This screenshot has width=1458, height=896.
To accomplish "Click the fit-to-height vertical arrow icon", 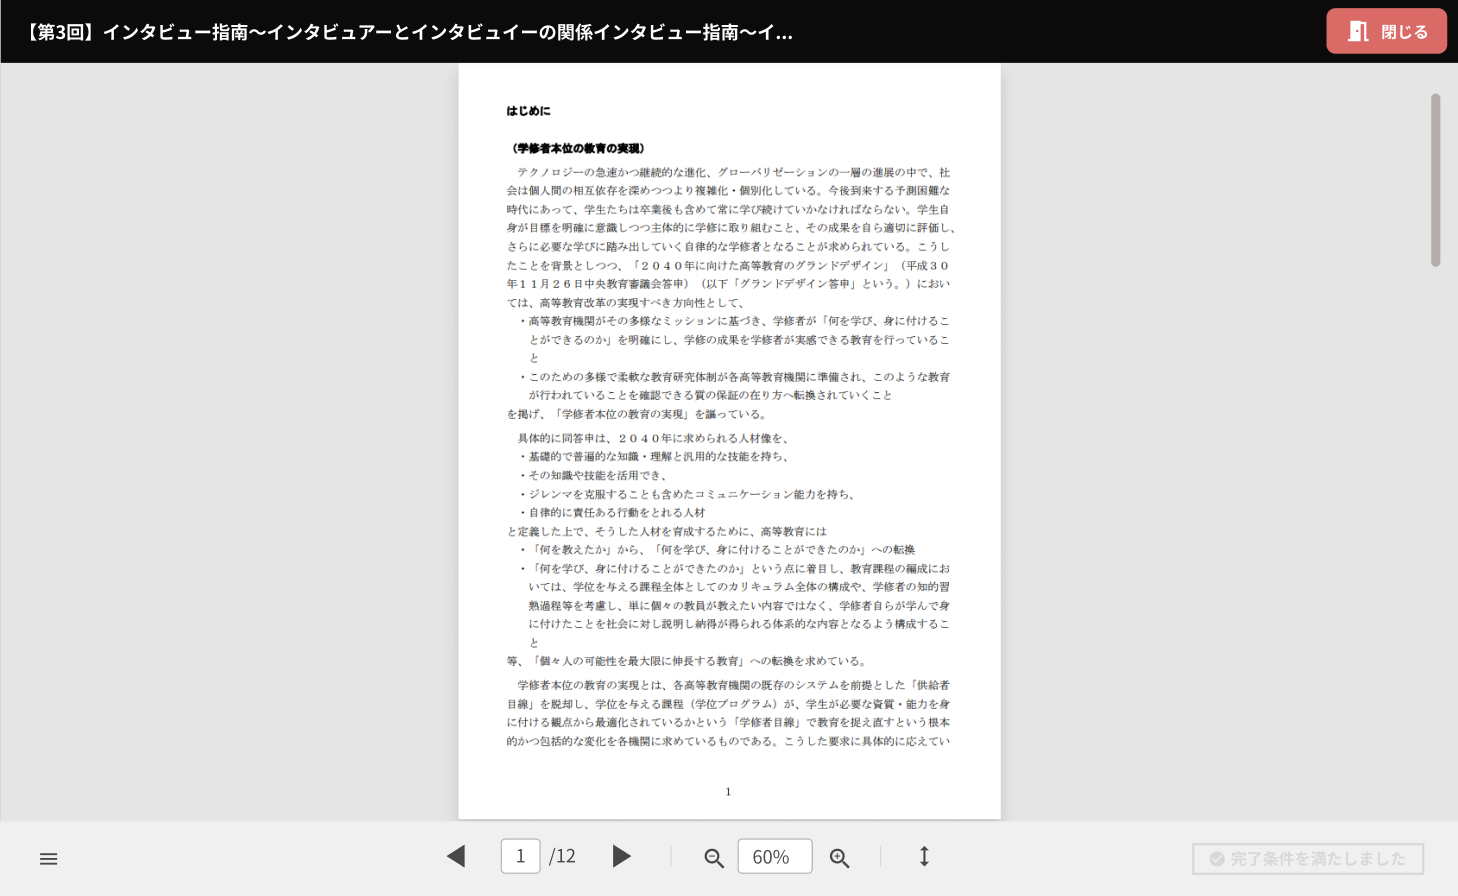I will coord(924,856).
